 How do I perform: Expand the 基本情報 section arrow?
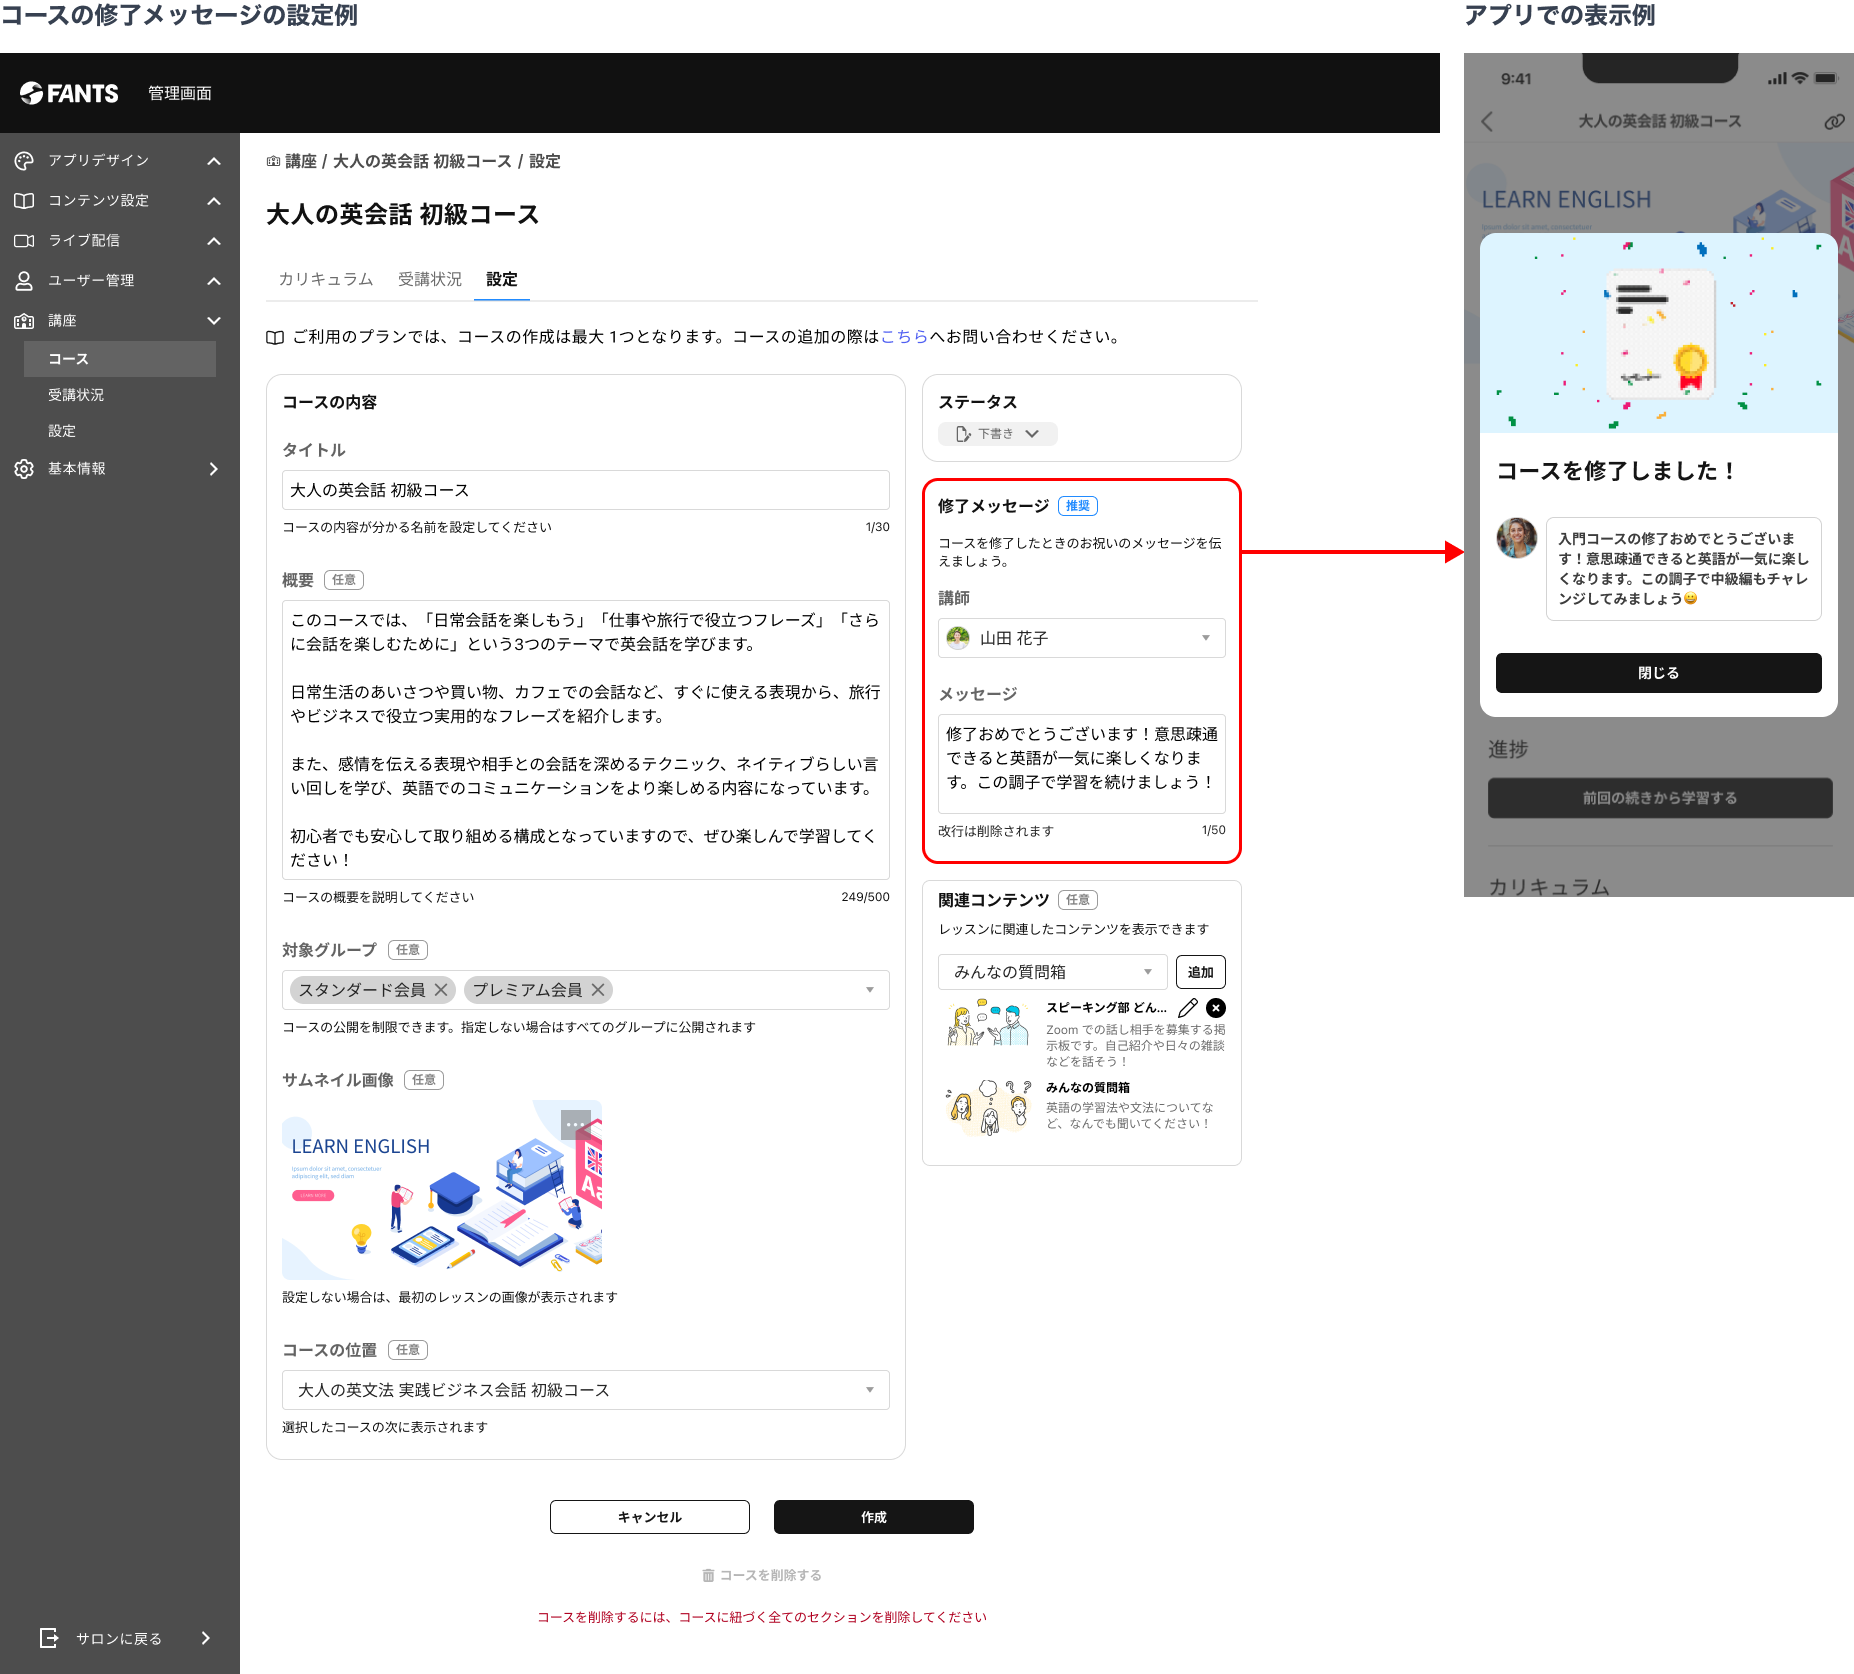[x=214, y=469]
